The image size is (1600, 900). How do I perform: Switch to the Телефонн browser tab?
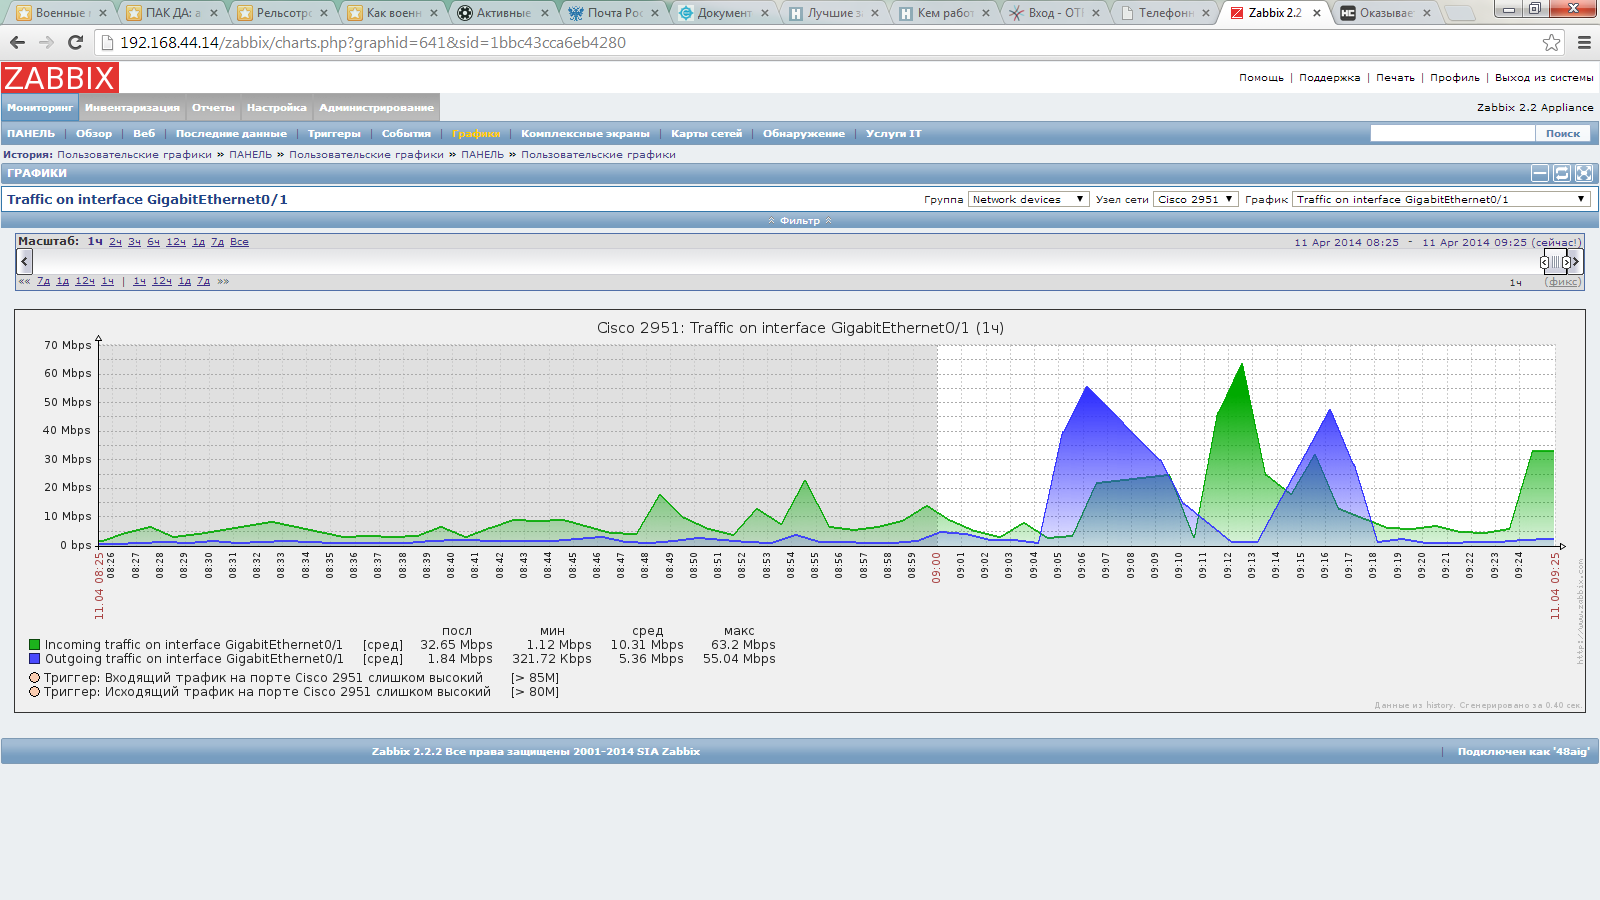(1166, 13)
